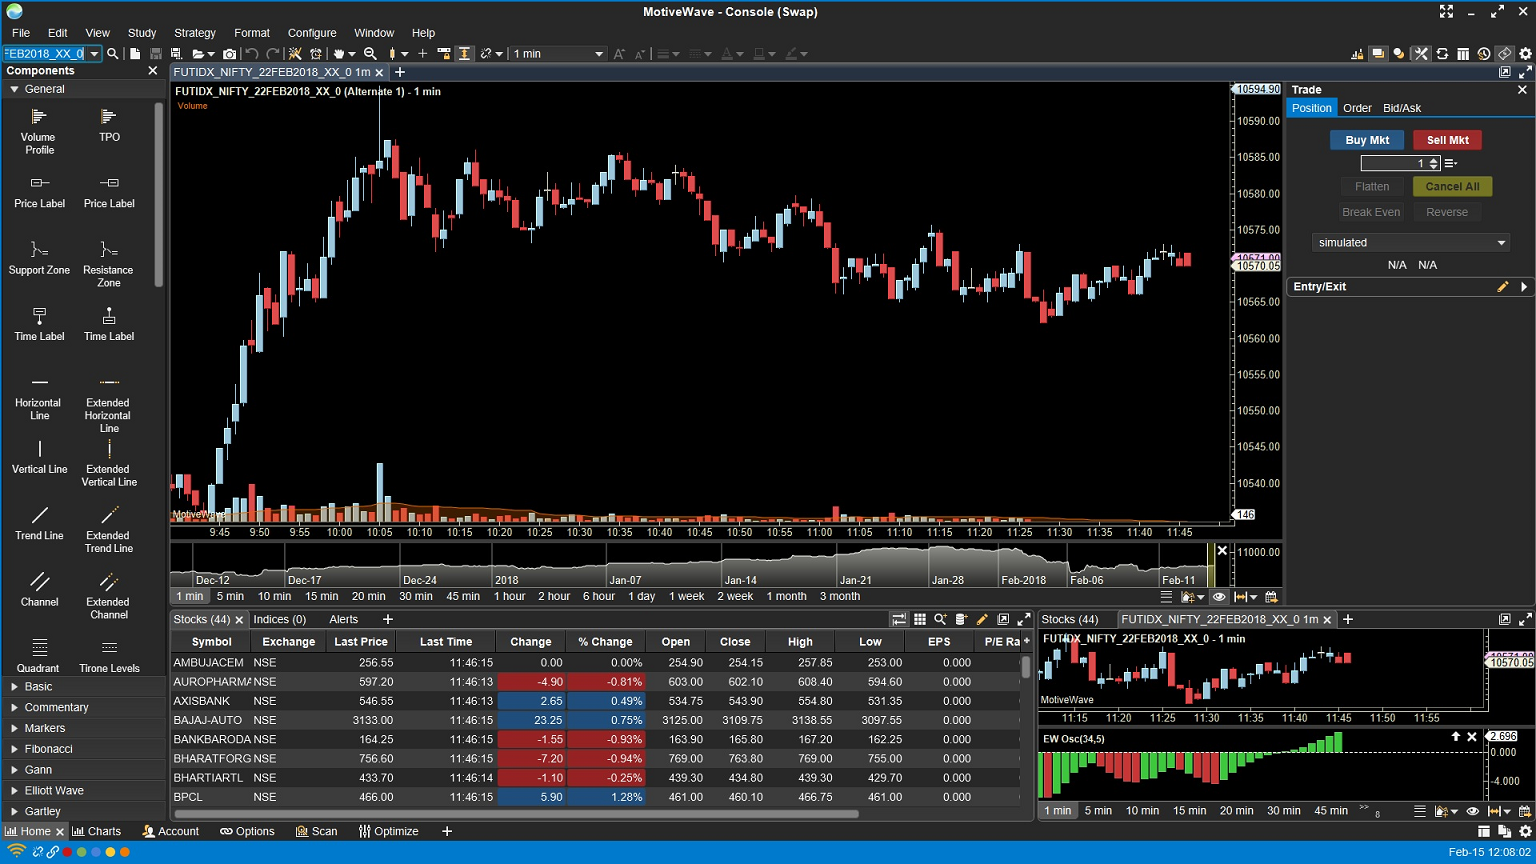Toggle the eye visibility icon below main chart

[x=1219, y=597]
